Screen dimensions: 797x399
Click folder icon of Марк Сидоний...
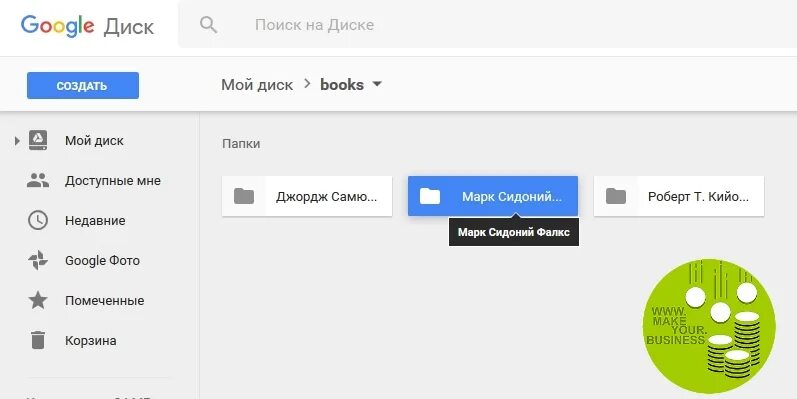point(430,196)
